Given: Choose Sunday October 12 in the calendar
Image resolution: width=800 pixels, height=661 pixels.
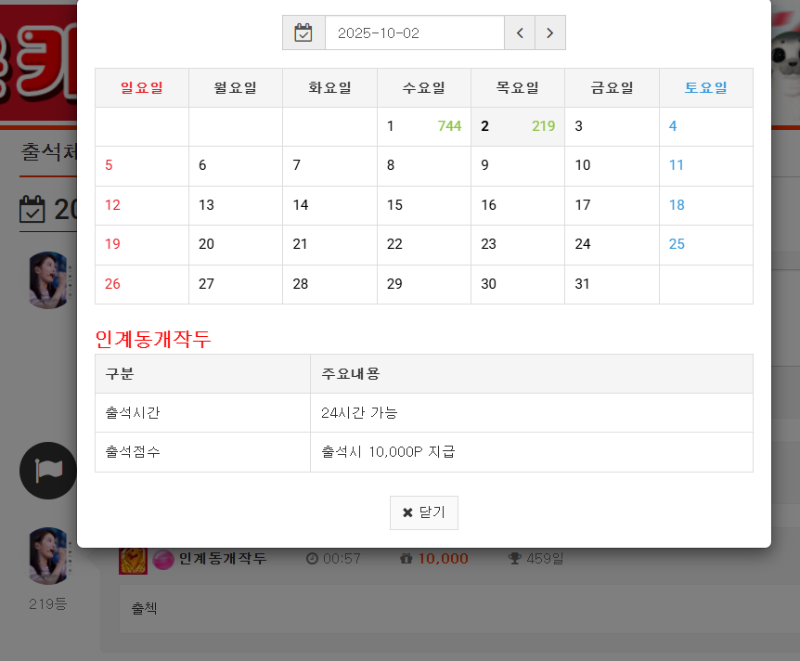Looking at the screenshot, I should [142, 205].
